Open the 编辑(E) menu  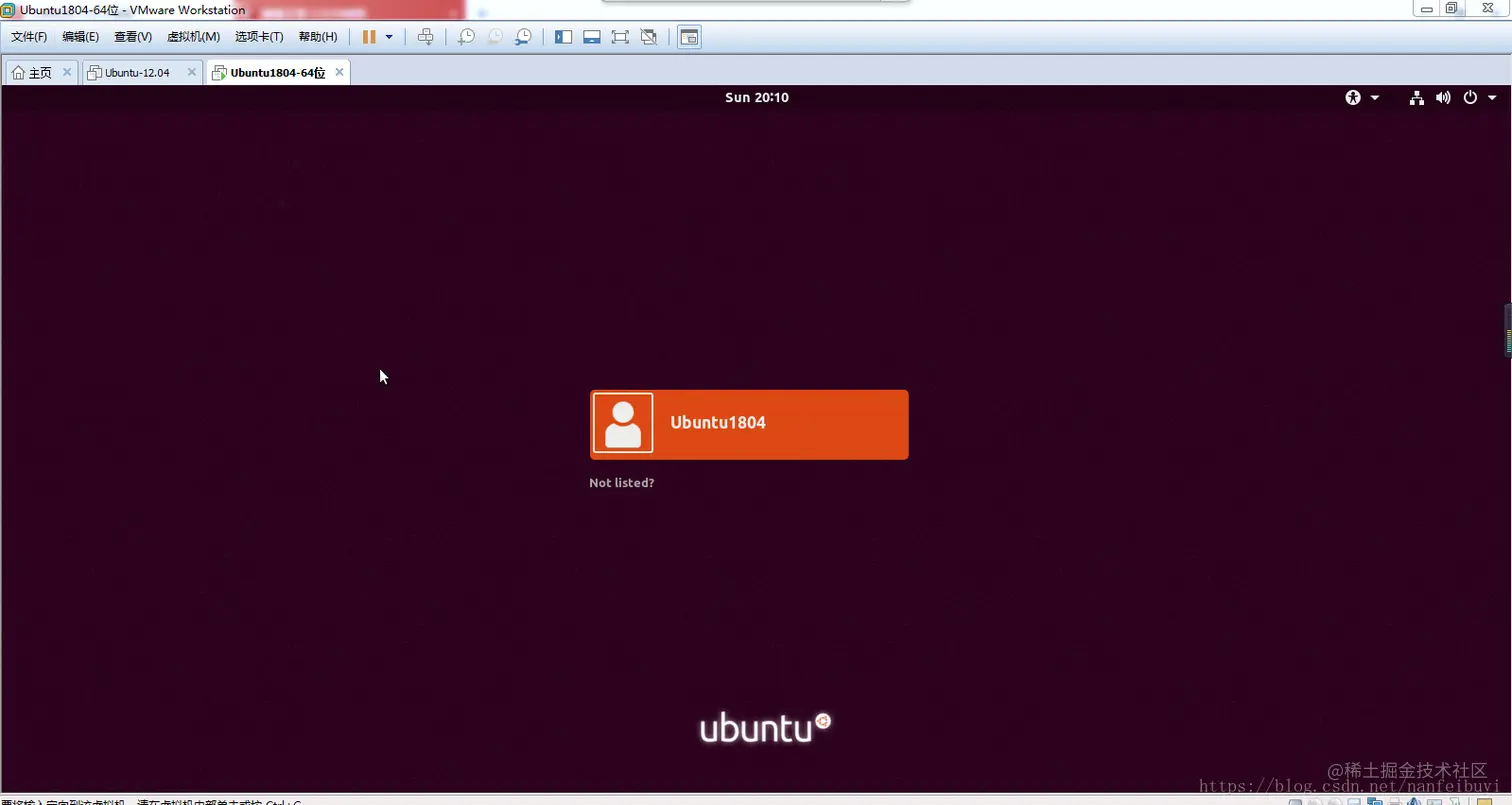click(x=80, y=37)
